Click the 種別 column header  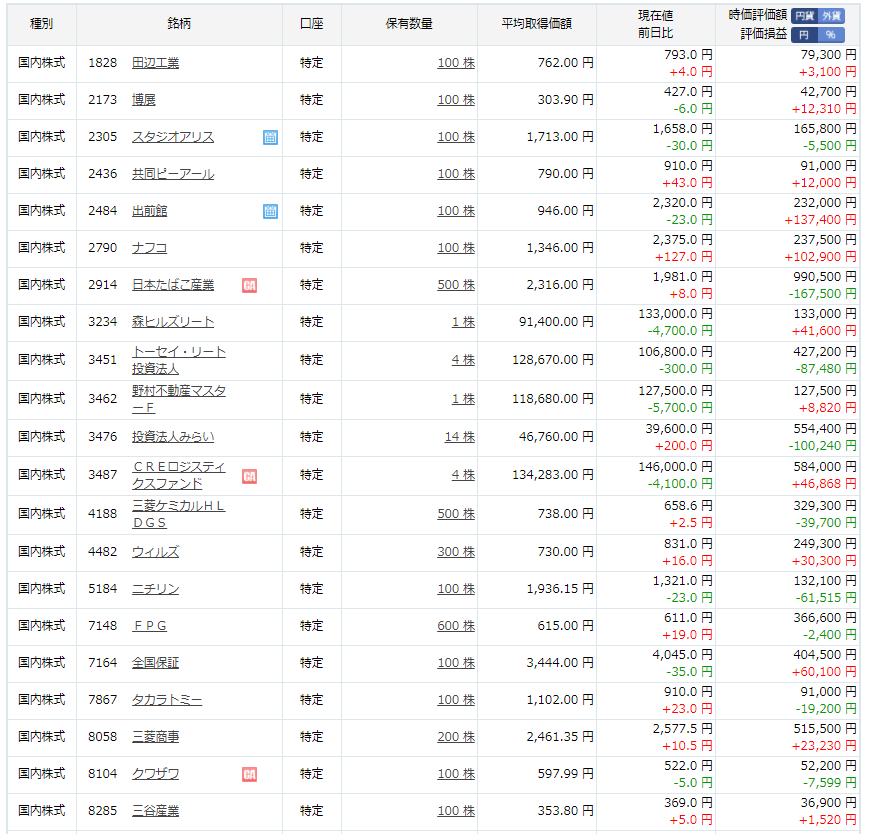coord(42,23)
